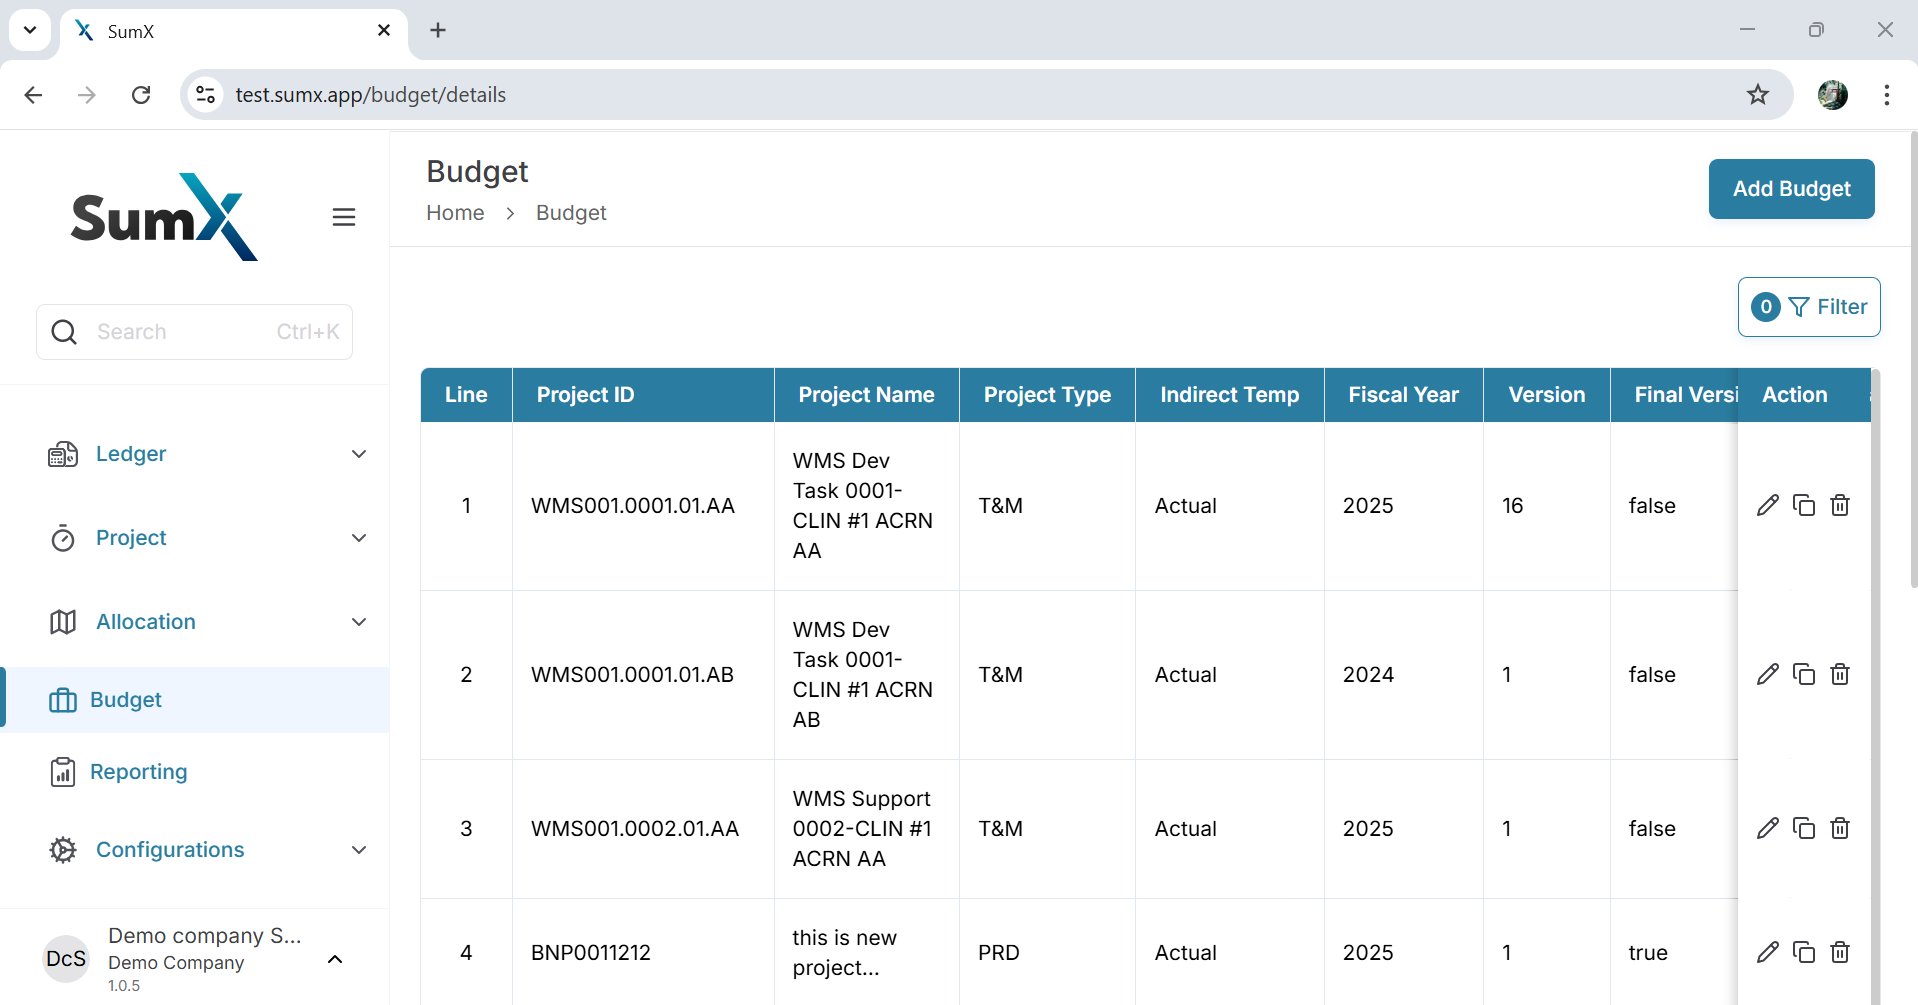This screenshot has width=1918, height=1005.
Task: Delete budget row WMS001.0001.01.AB
Action: click(x=1840, y=674)
